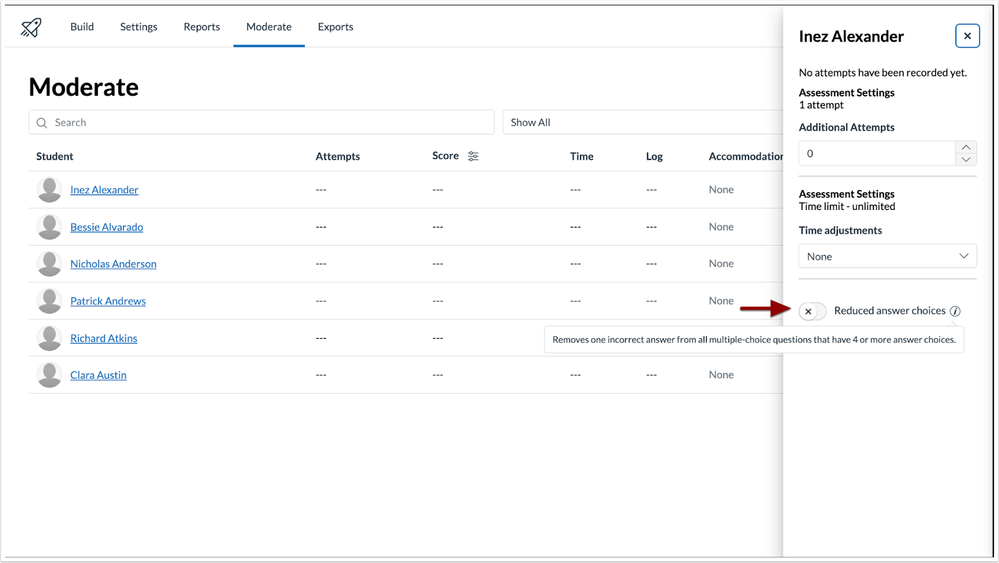Click the Attempts column header
The height and width of the screenshot is (563, 999).
coord(338,156)
